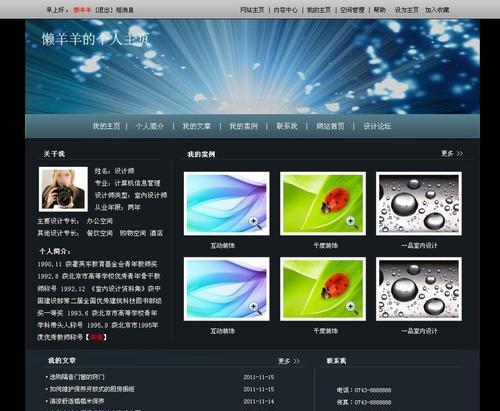The image size is (500, 411).
Task: Click magnifier icon on first-row 互动装饰 thumbnail
Action: [x=255, y=223]
